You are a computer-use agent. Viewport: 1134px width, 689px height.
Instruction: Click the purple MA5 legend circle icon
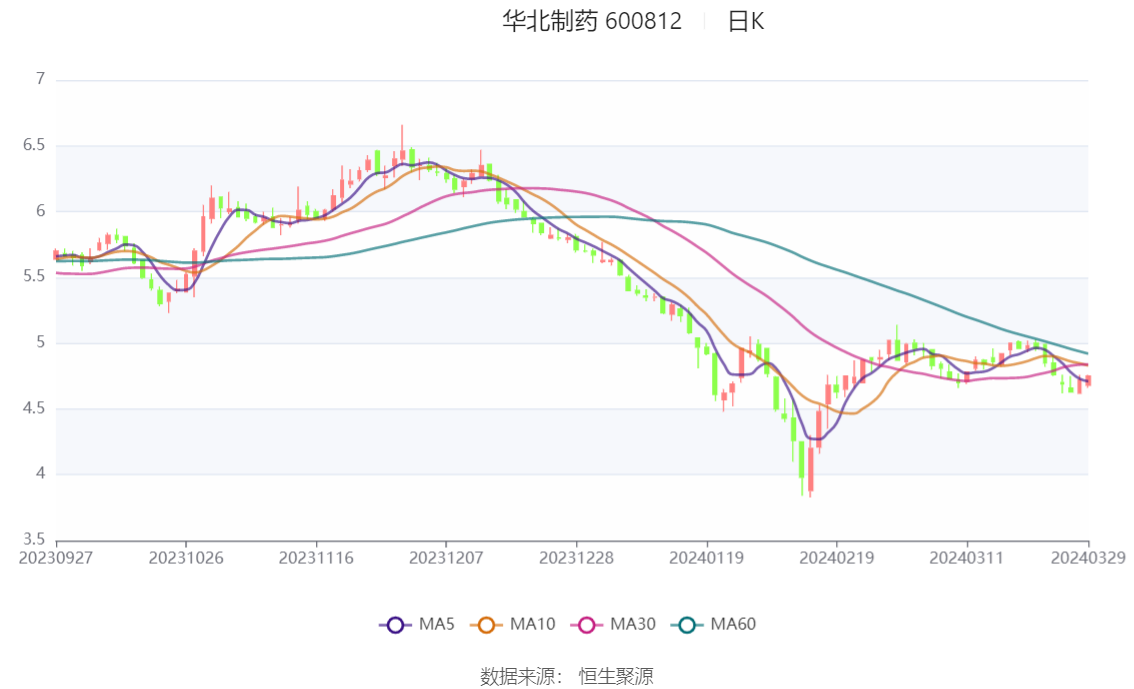click(x=395, y=625)
